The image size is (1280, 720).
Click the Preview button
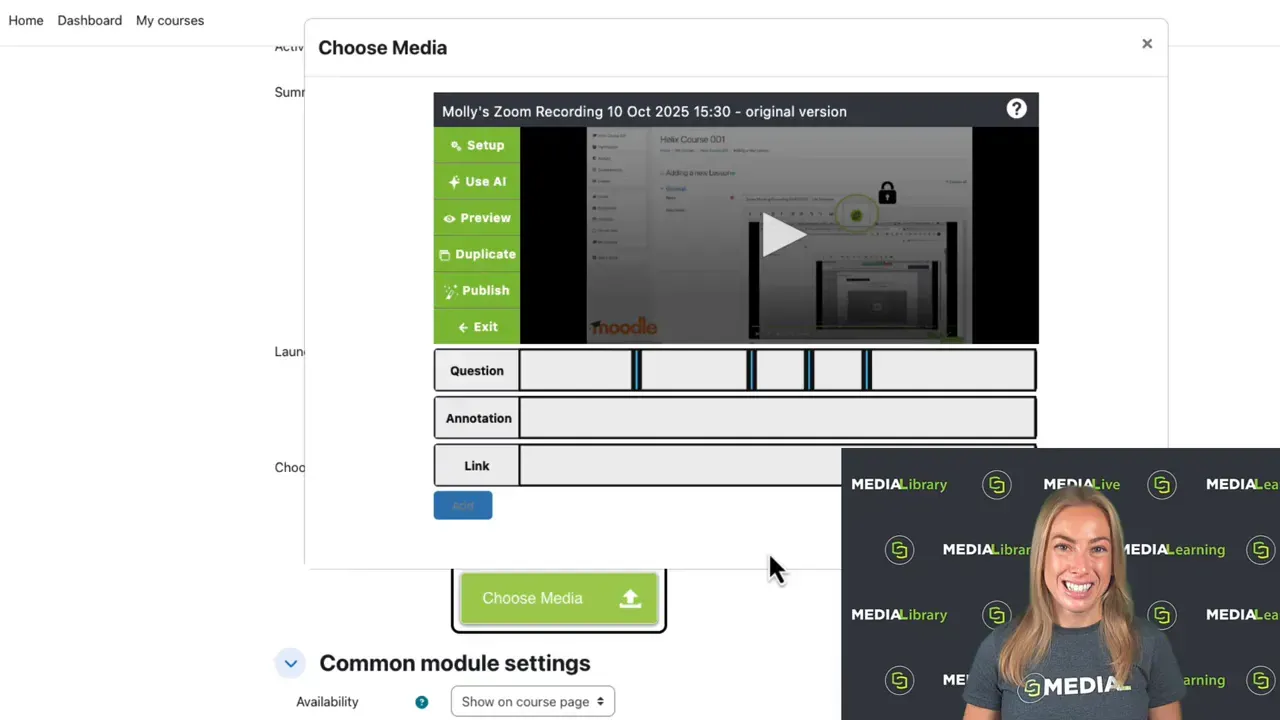[x=477, y=218]
